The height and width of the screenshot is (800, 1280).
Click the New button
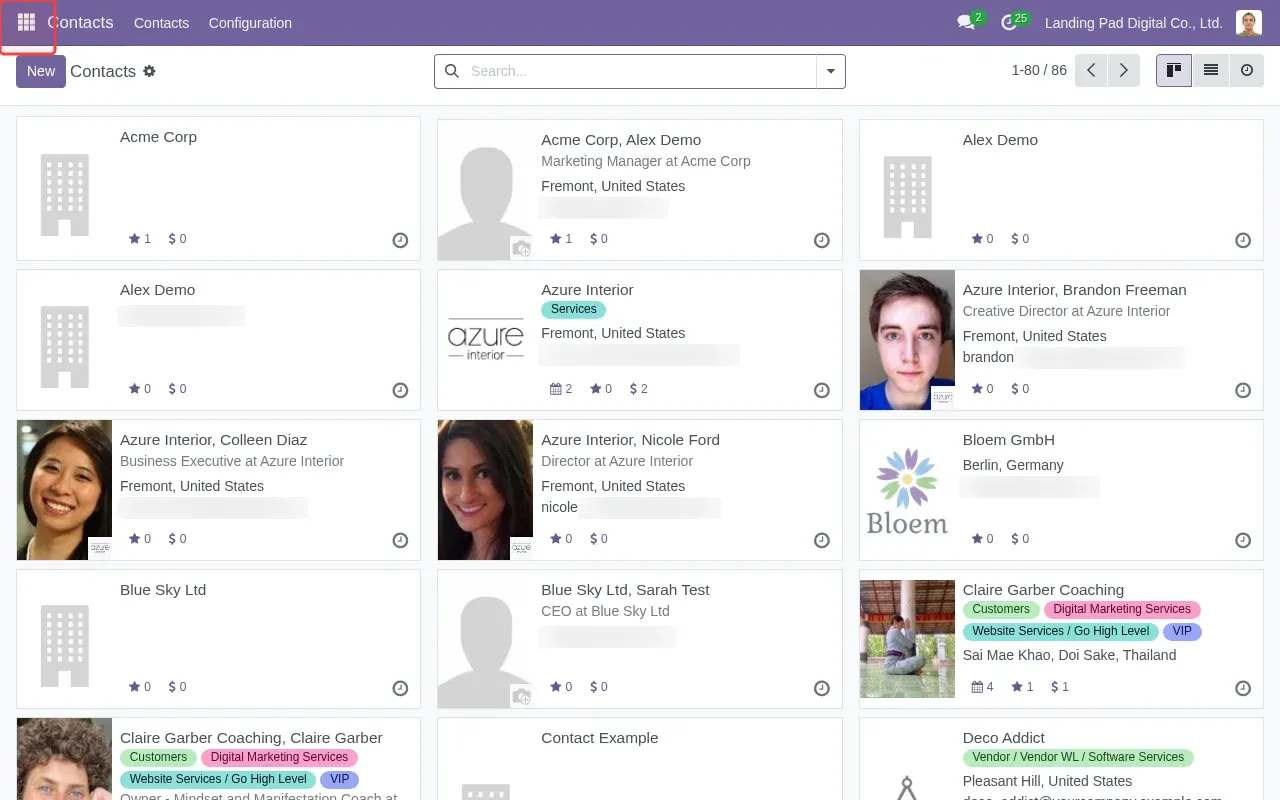[41, 71]
